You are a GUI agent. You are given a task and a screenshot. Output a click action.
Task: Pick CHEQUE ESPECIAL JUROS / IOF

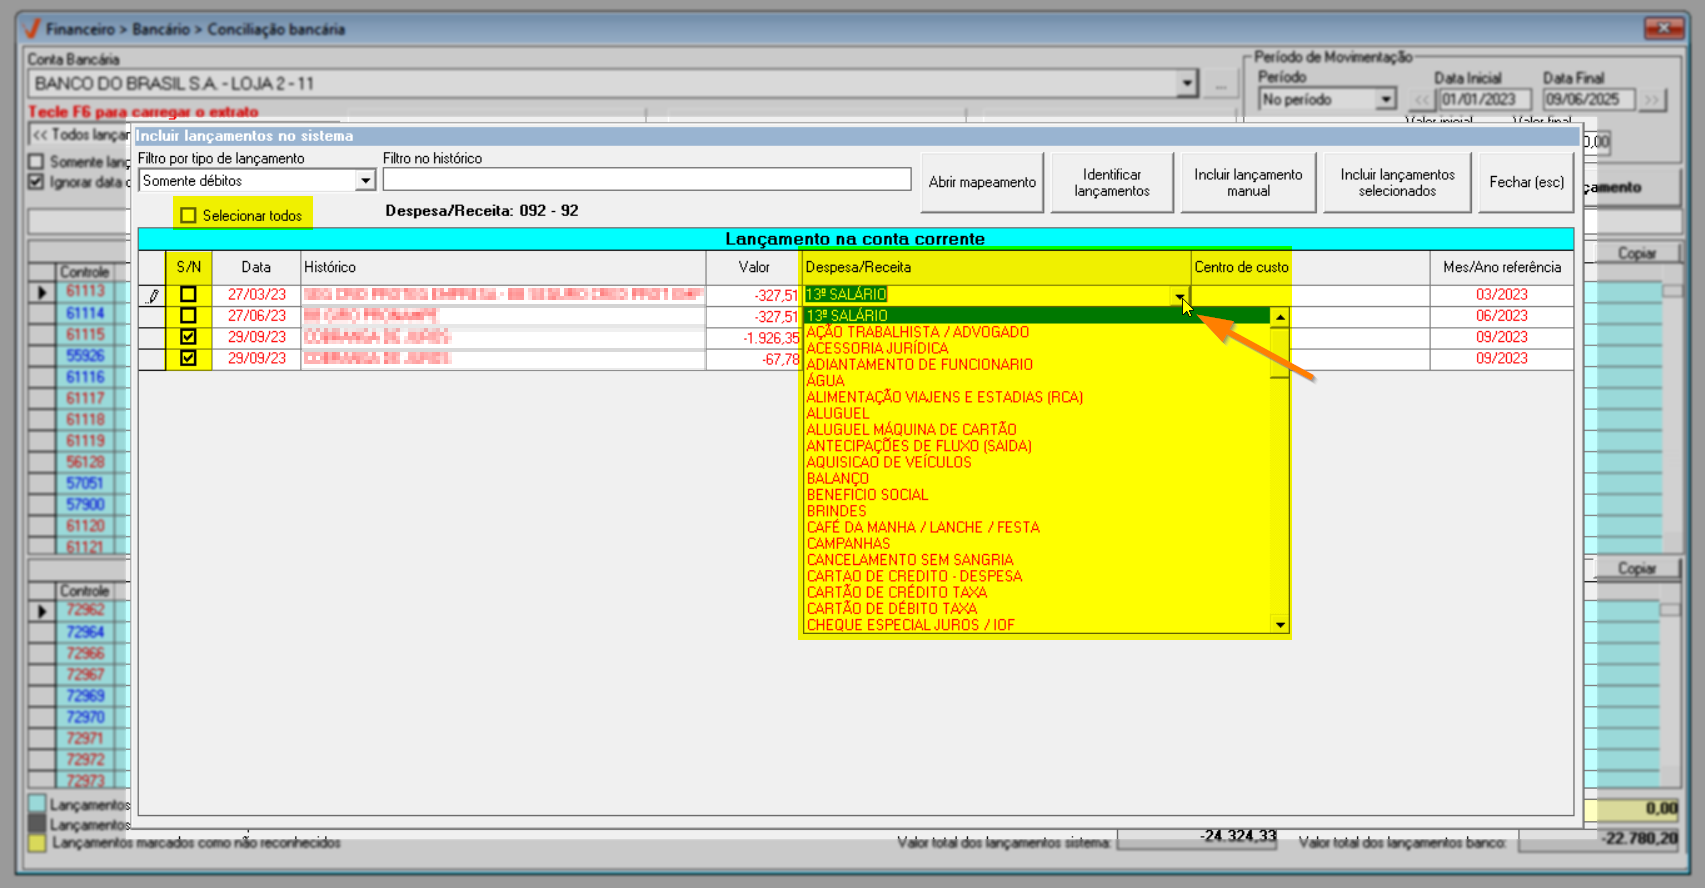click(910, 625)
